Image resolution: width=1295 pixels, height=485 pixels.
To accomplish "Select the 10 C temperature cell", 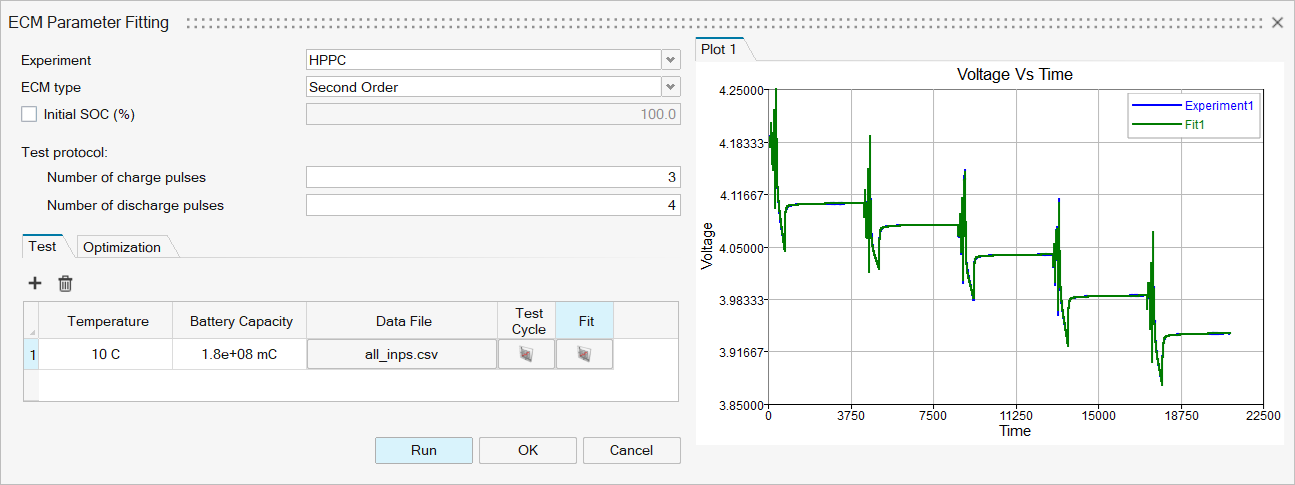I will 108,355.
